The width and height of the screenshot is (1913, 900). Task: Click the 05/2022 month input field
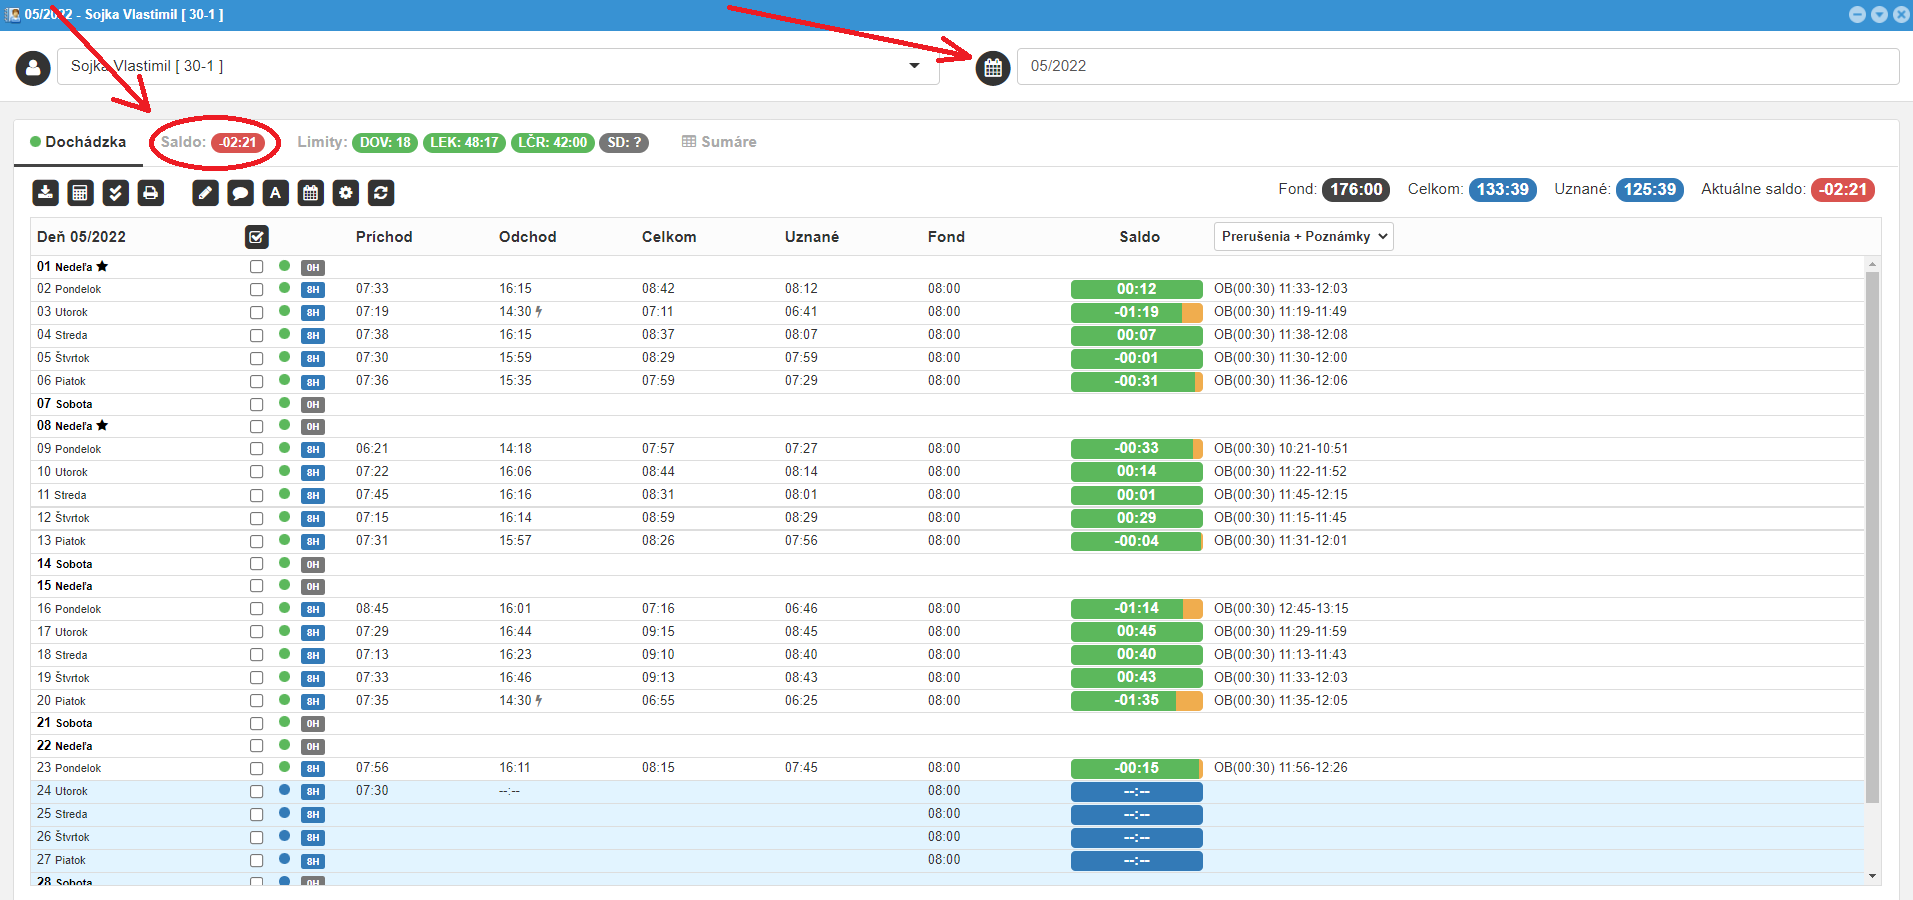(x=1456, y=66)
